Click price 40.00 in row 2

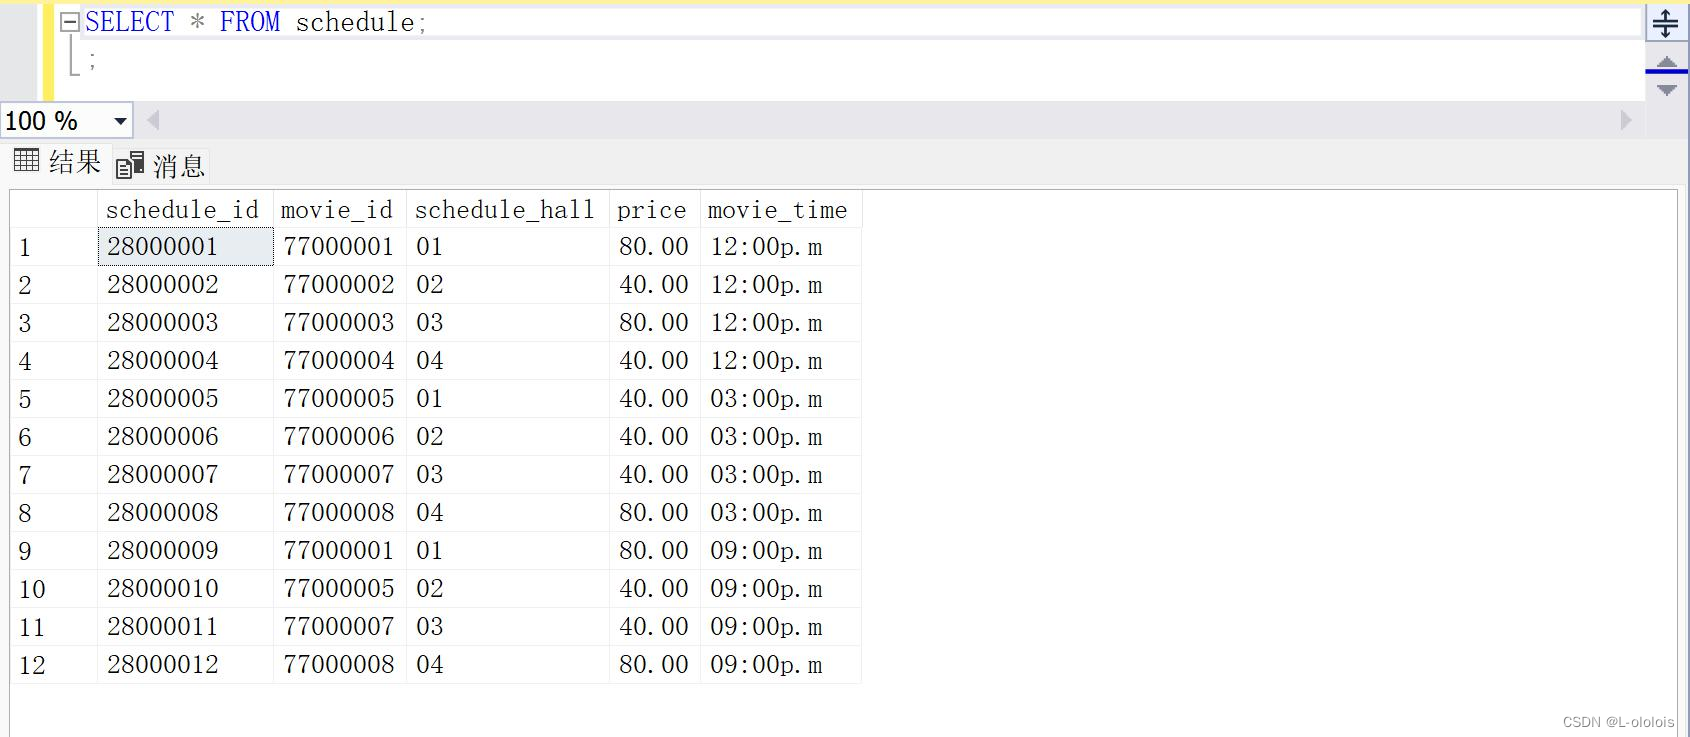pyautogui.click(x=655, y=285)
